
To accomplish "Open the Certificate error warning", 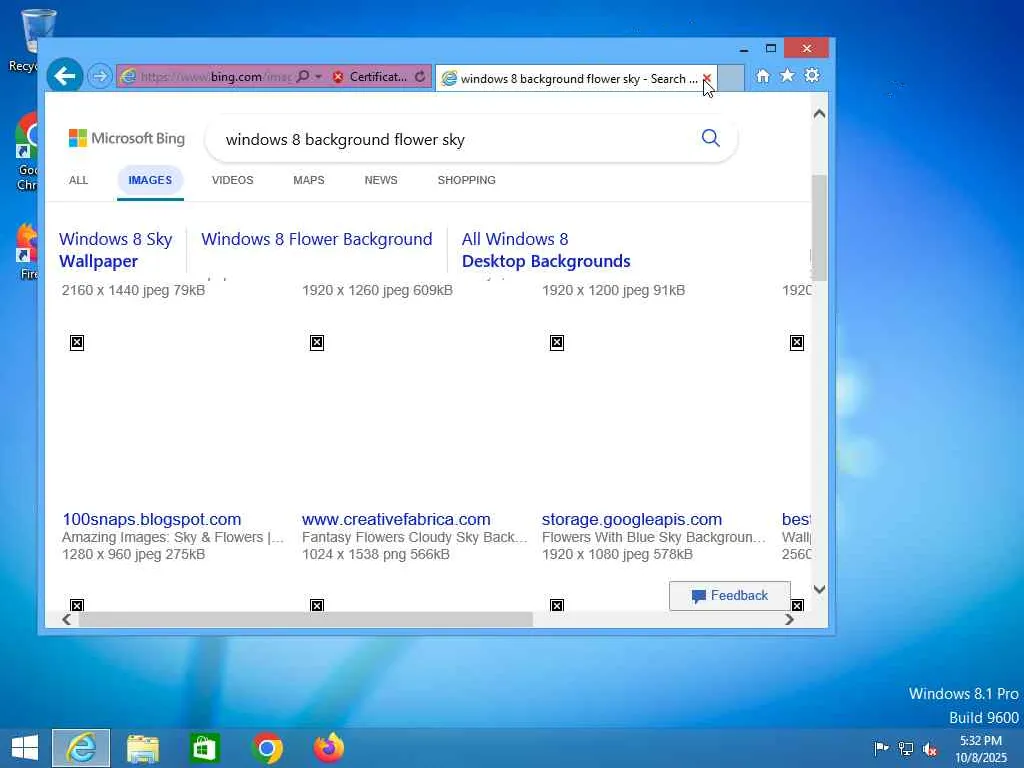I will tap(370, 76).
